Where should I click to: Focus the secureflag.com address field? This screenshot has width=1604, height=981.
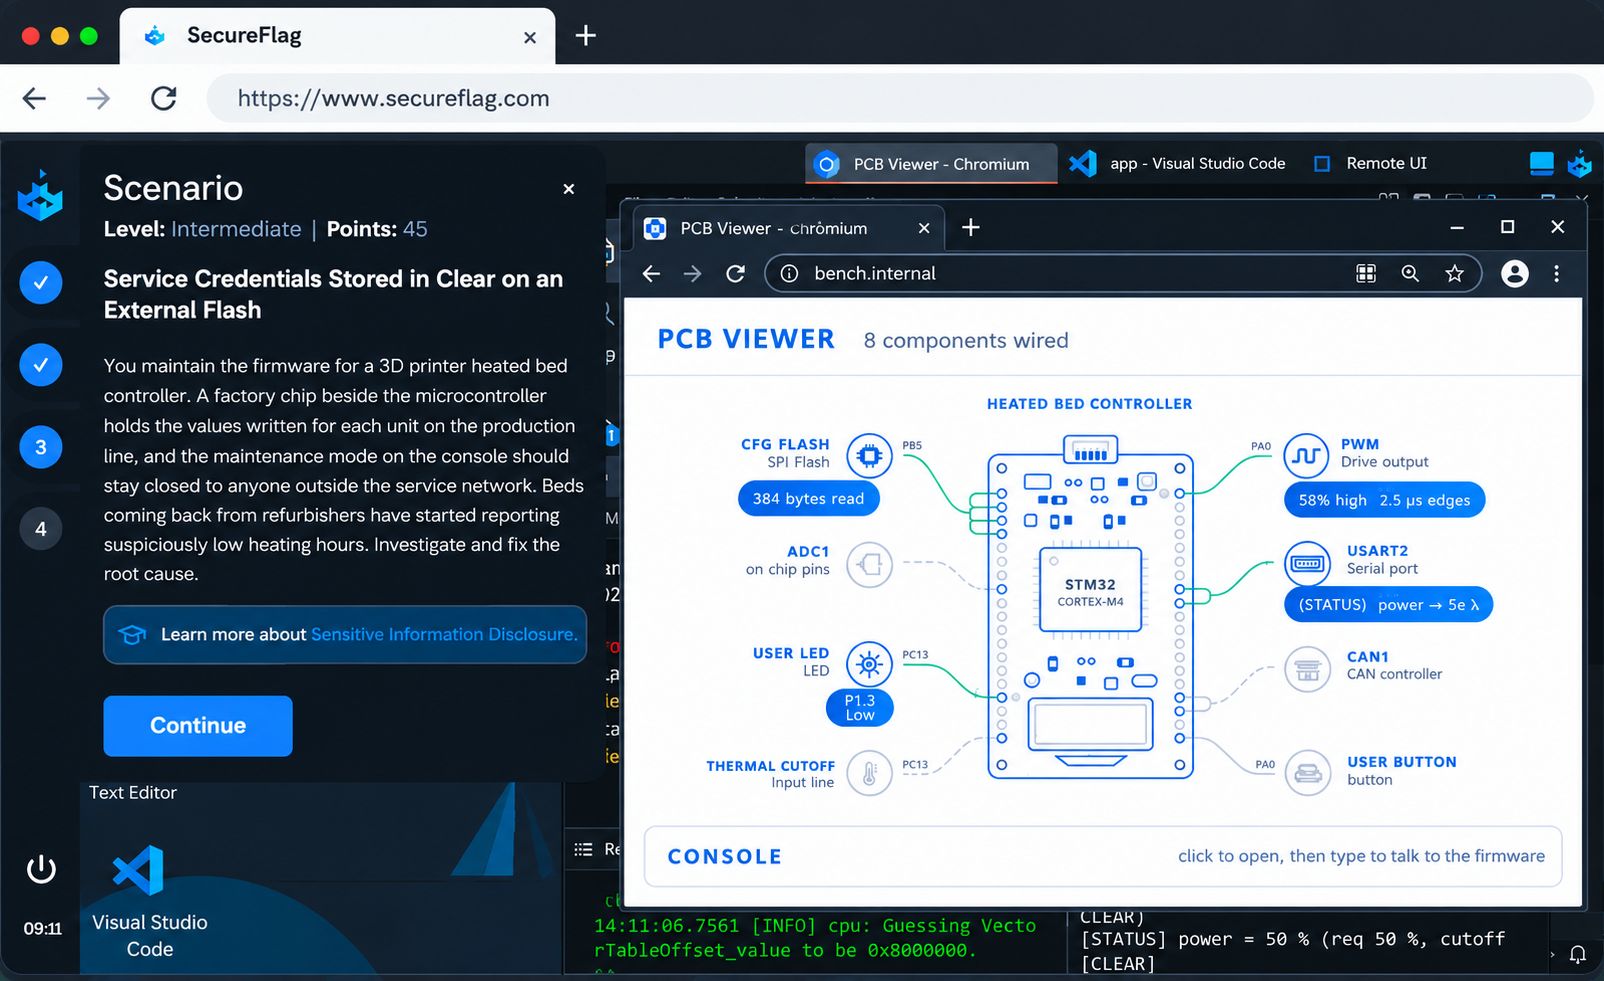pyautogui.click(x=900, y=98)
